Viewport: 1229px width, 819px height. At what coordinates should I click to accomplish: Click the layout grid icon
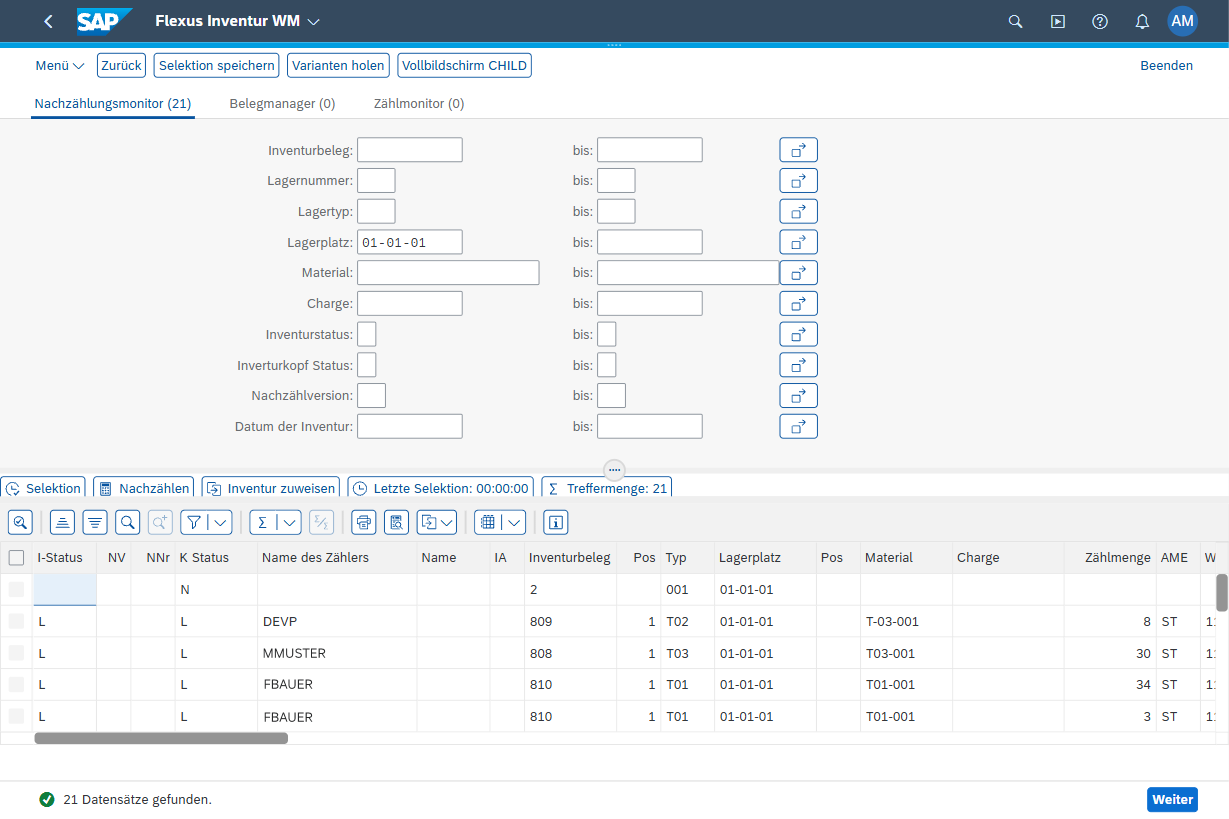pos(487,522)
